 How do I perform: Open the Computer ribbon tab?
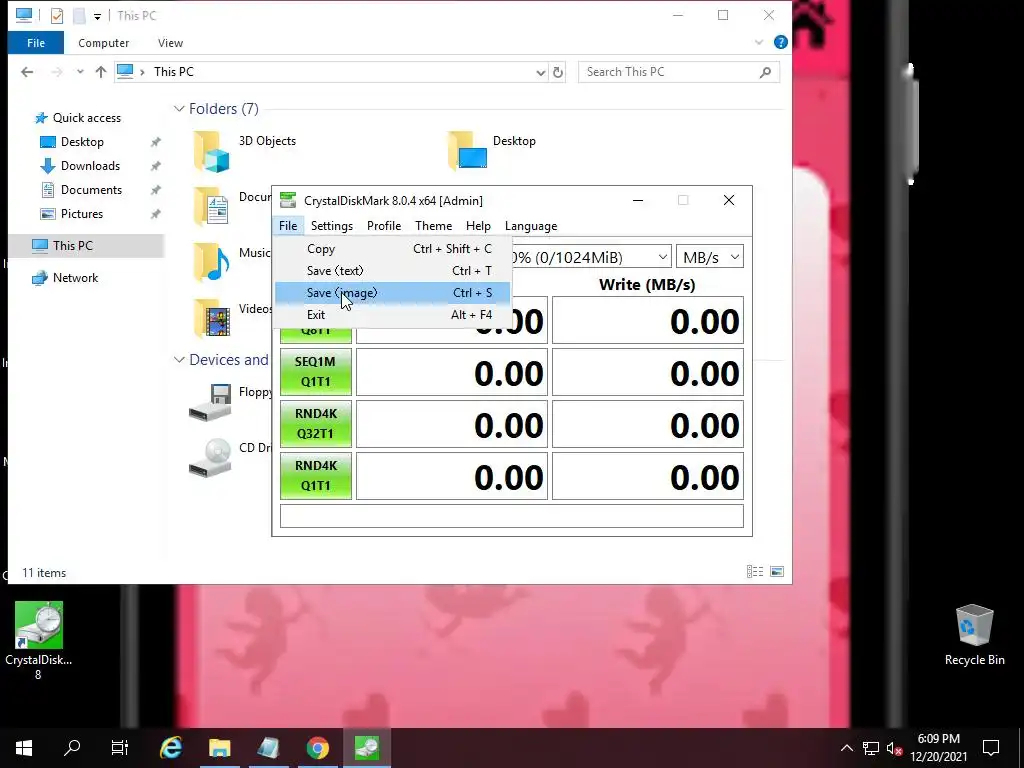(x=103, y=43)
